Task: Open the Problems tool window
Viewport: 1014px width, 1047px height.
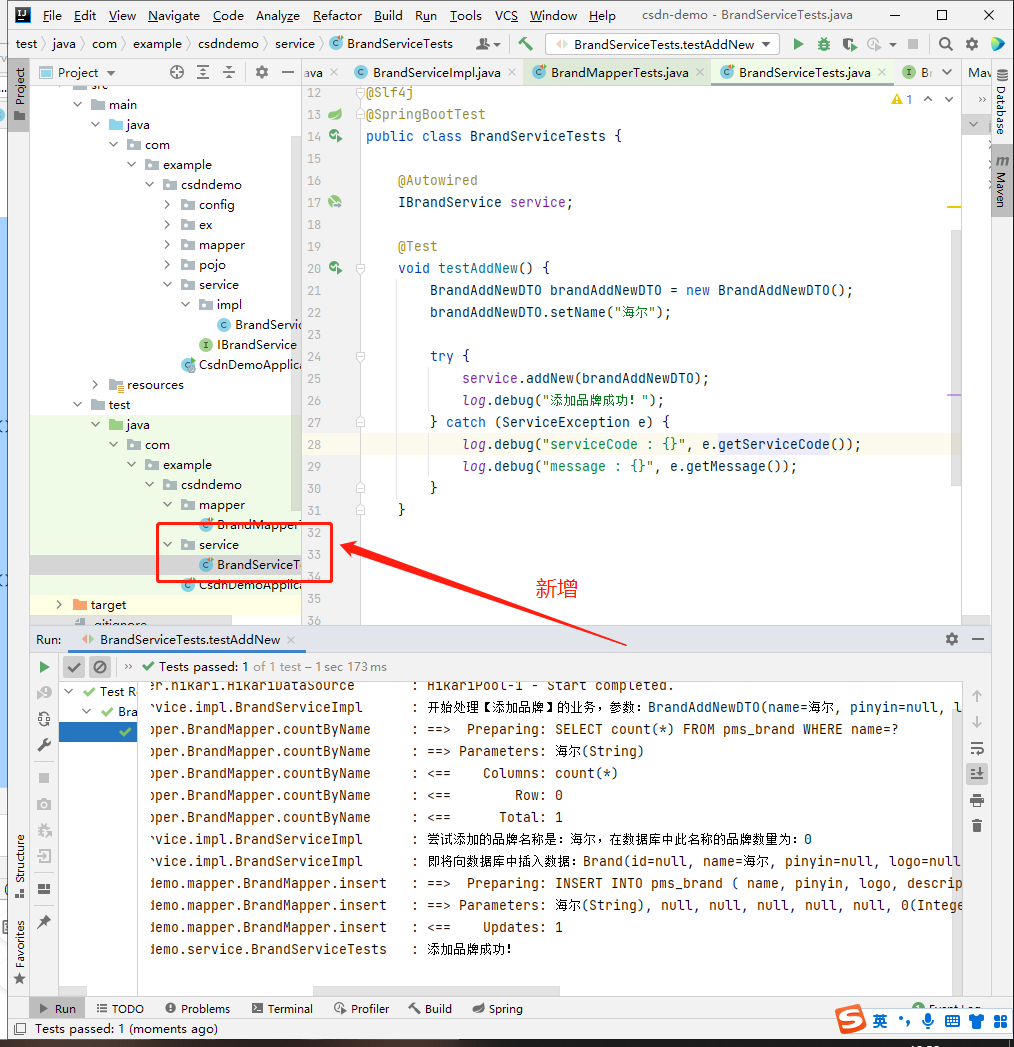Action: coord(198,1008)
